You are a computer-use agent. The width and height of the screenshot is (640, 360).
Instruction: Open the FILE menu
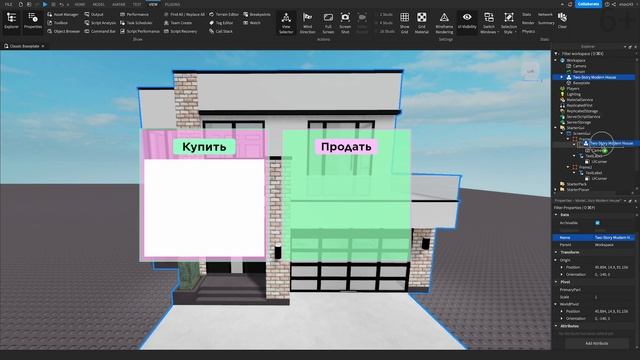pos(8,4)
